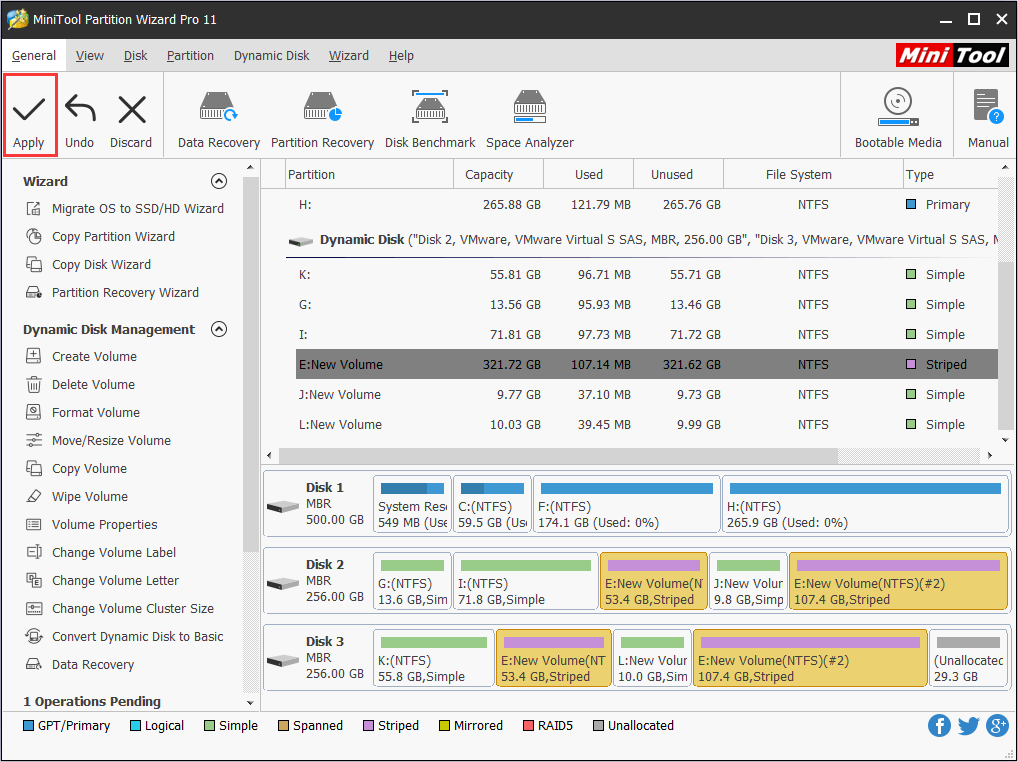The width and height of the screenshot is (1018, 762).
Task: Click the partition list horizontal scrollbar
Action: pyautogui.click(x=558, y=455)
